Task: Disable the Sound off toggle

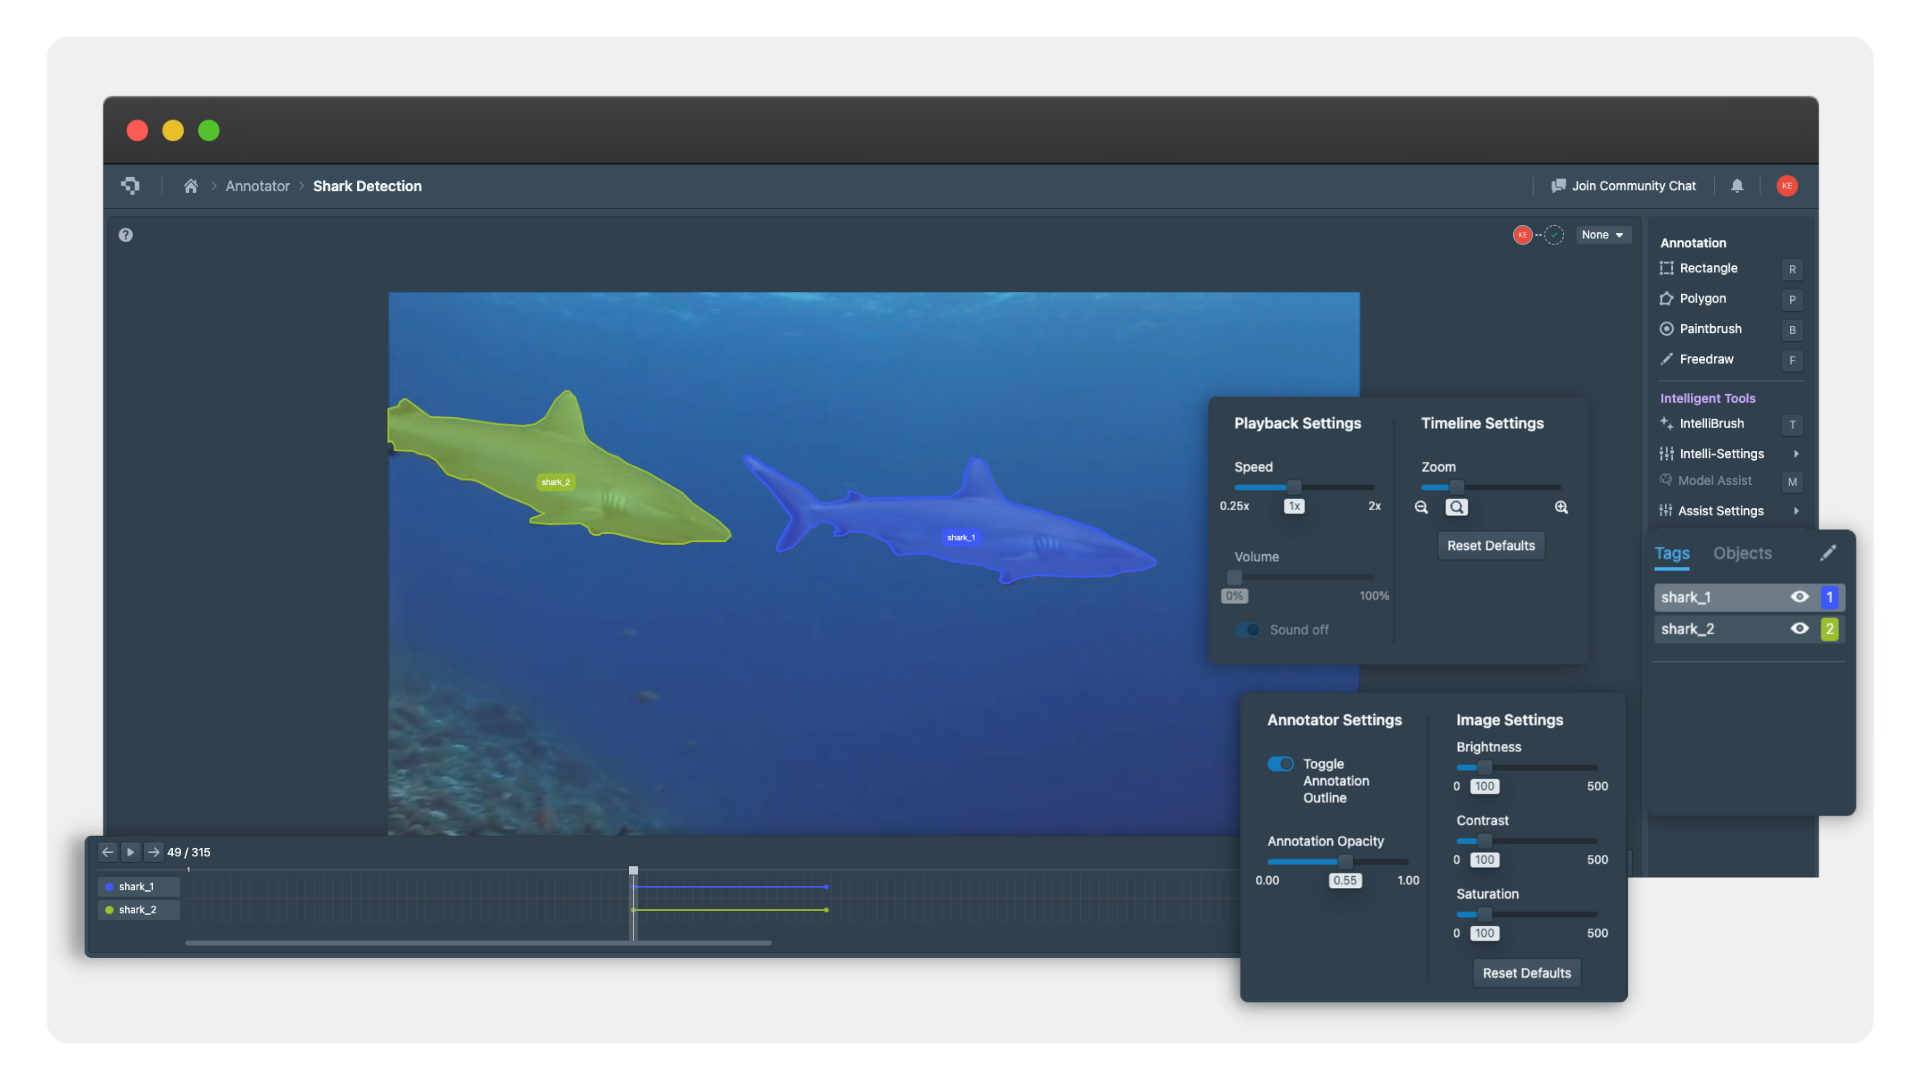Action: pyautogui.click(x=1247, y=630)
